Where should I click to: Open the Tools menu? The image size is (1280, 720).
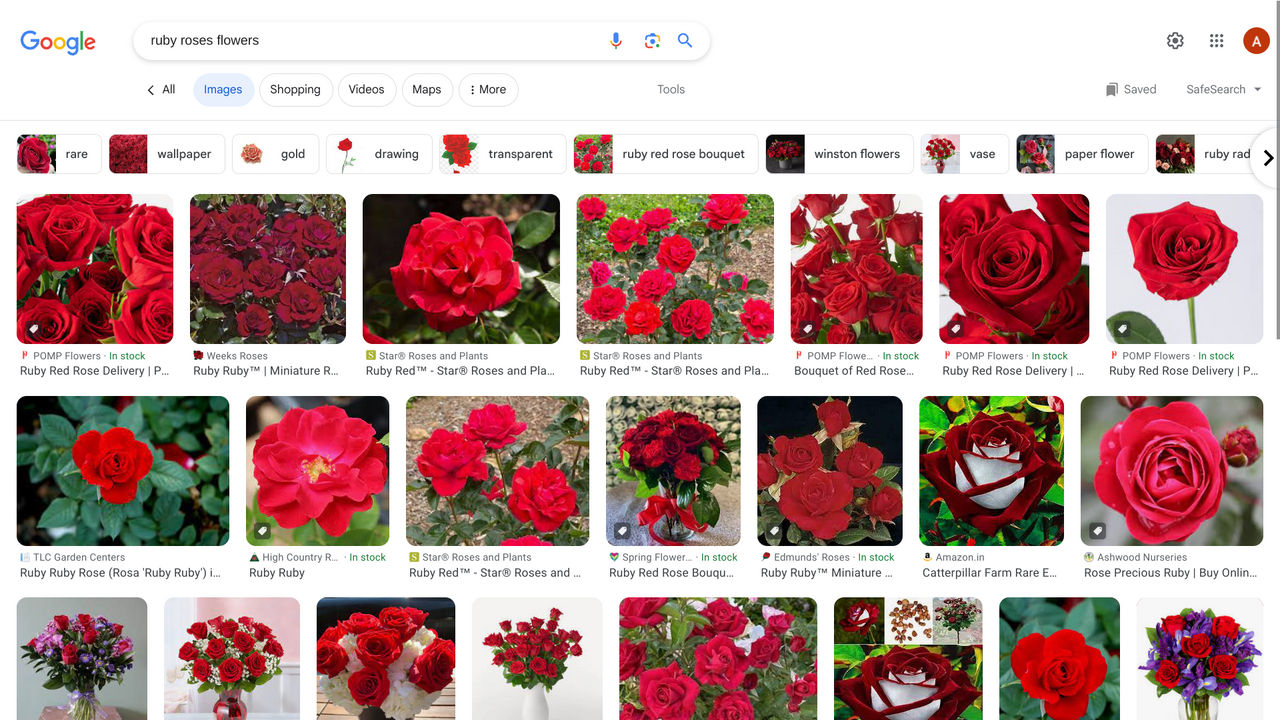tap(670, 89)
